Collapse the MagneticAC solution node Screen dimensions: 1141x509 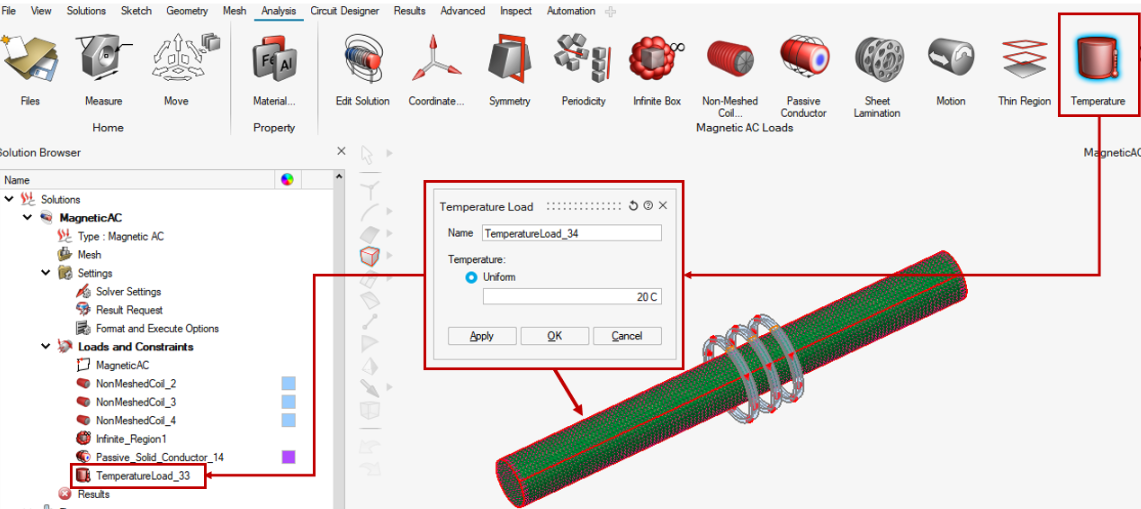pyautogui.click(x=27, y=218)
